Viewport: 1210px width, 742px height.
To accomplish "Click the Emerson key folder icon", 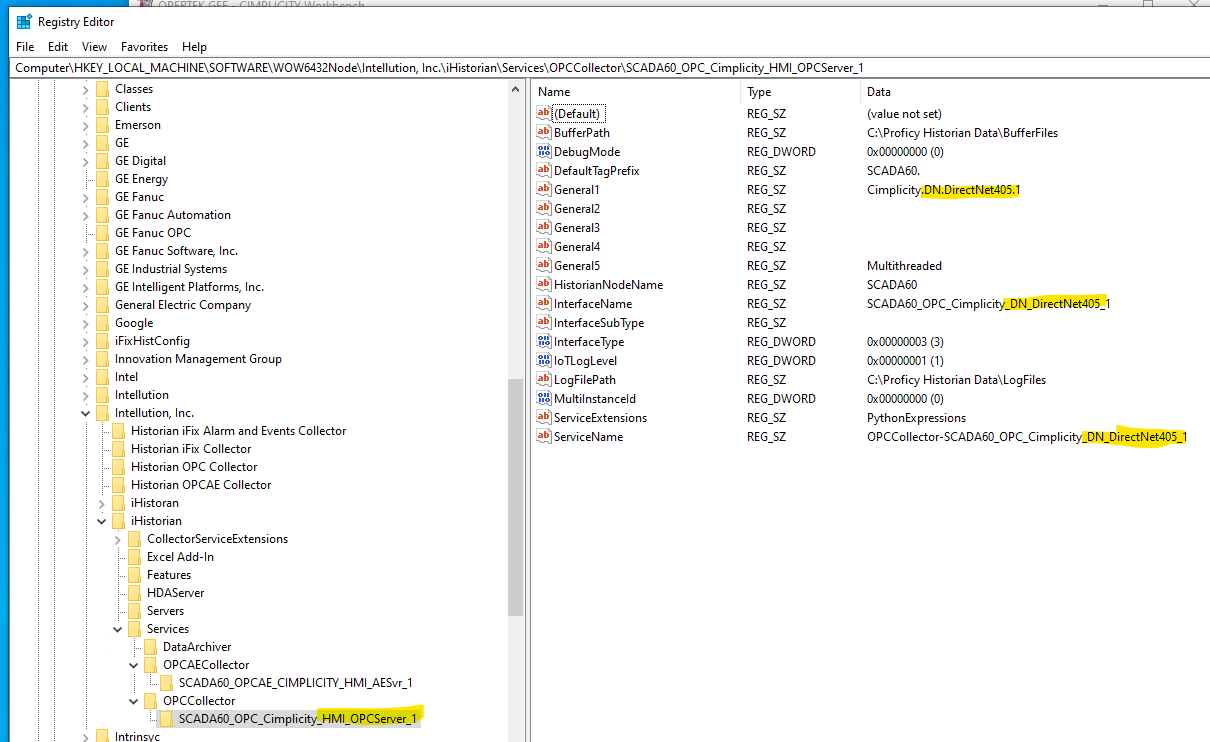I will point(102,125).
